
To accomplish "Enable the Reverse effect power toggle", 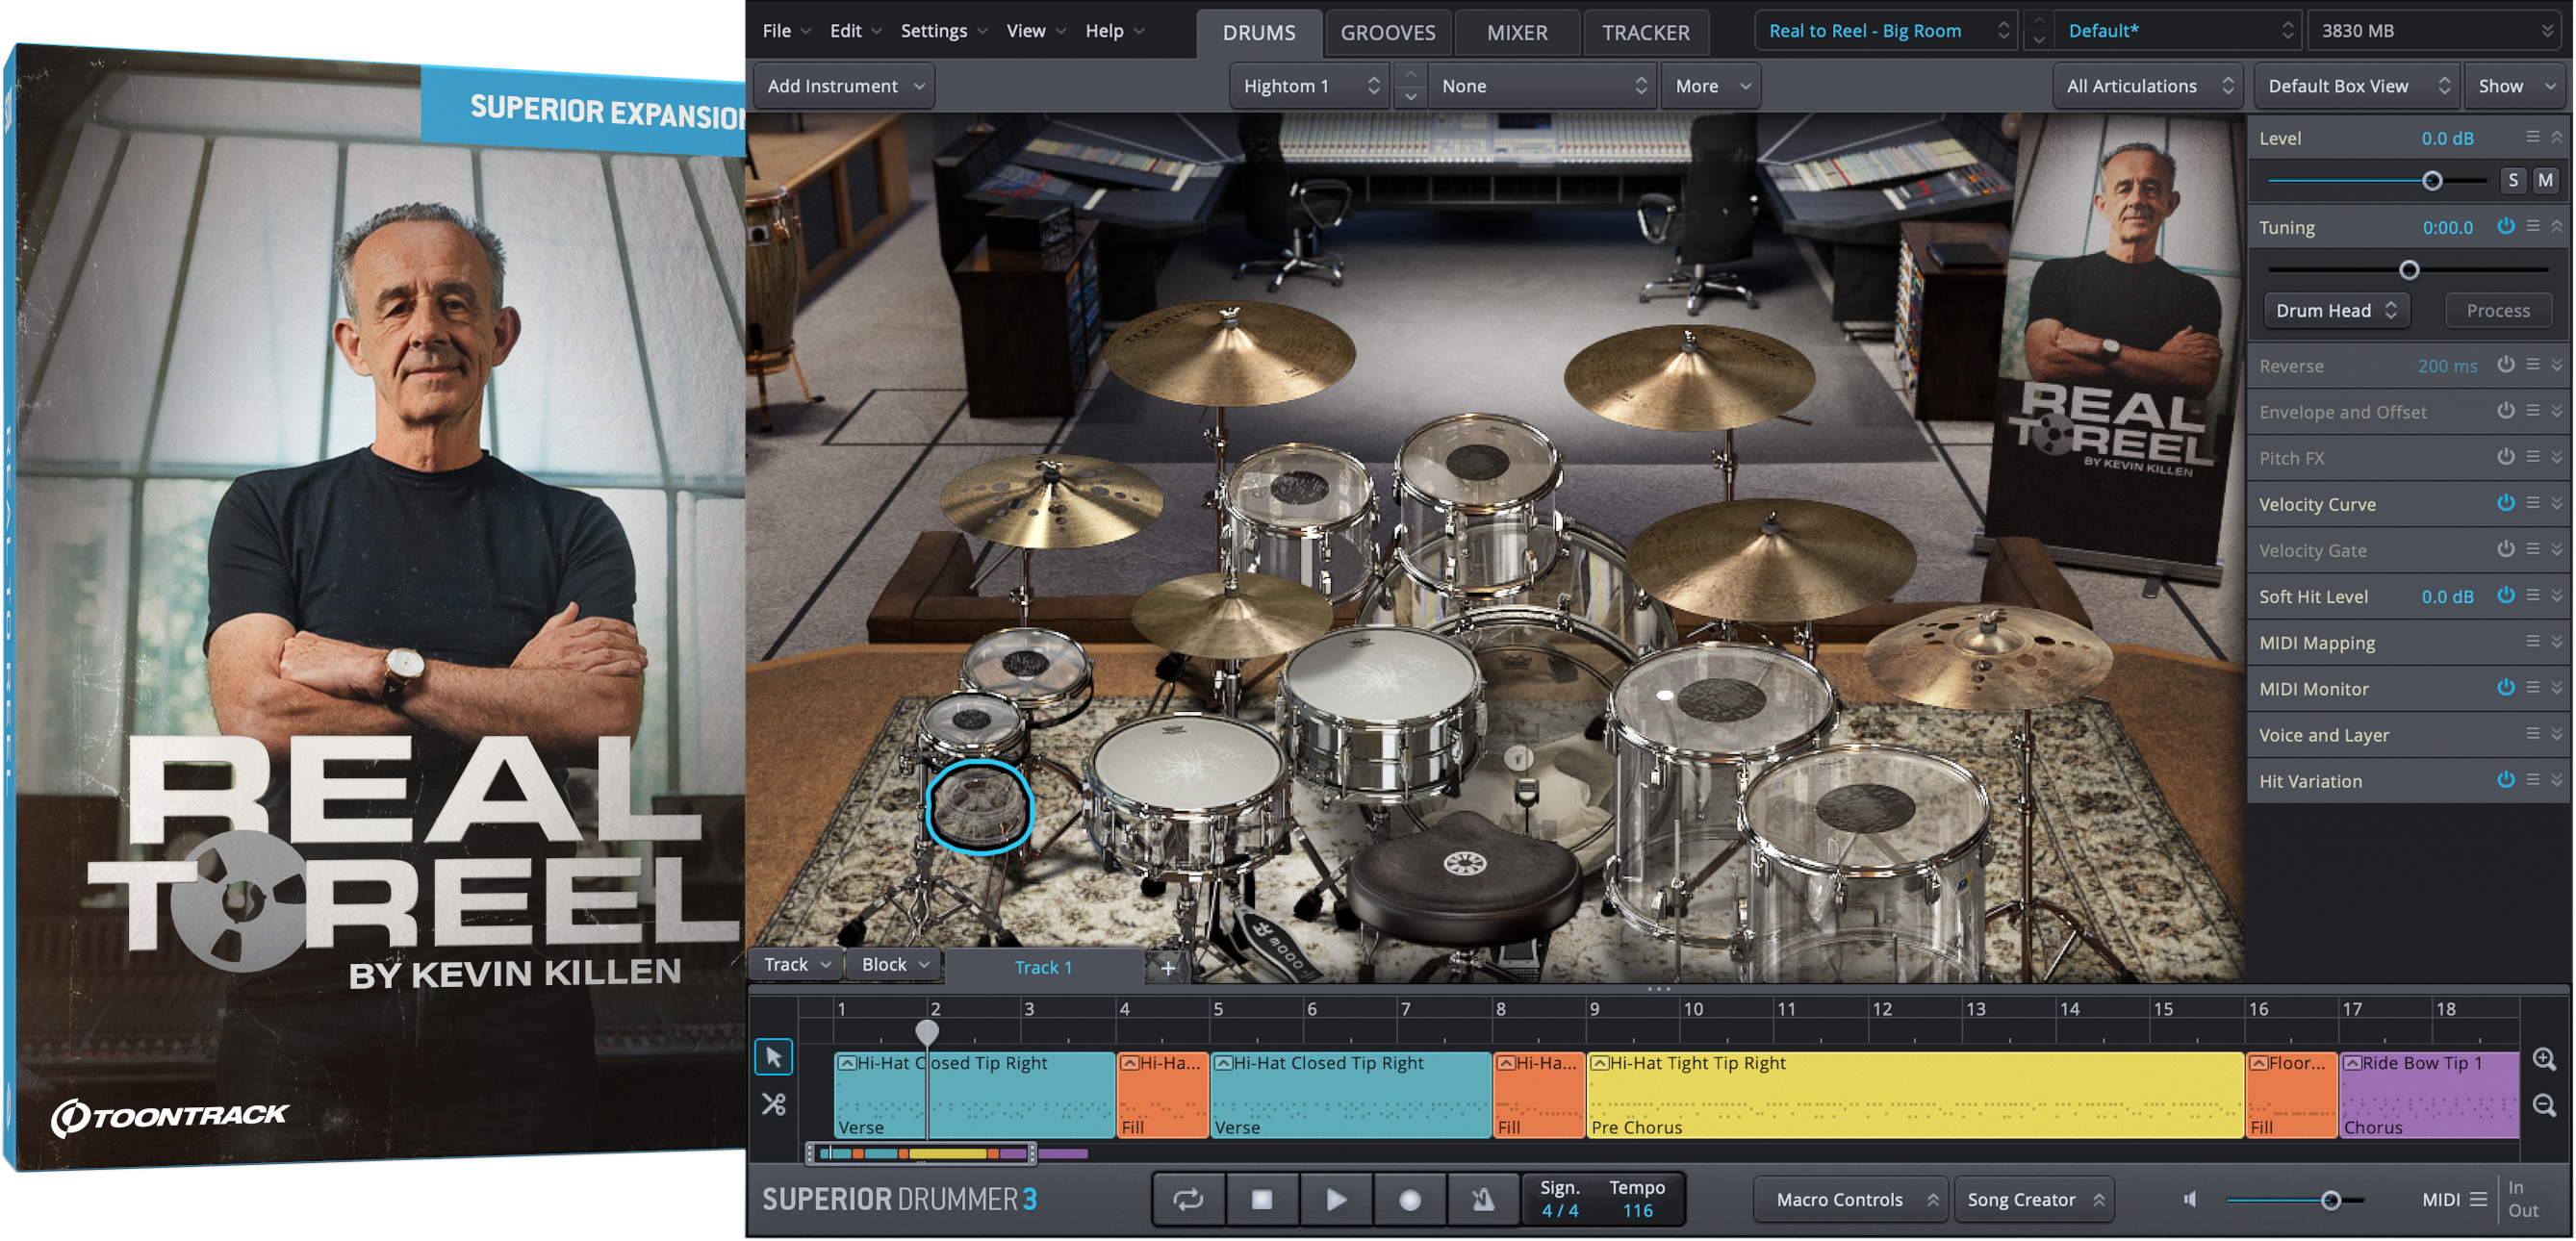I will pyautogui.click(x=2505, y=364).
